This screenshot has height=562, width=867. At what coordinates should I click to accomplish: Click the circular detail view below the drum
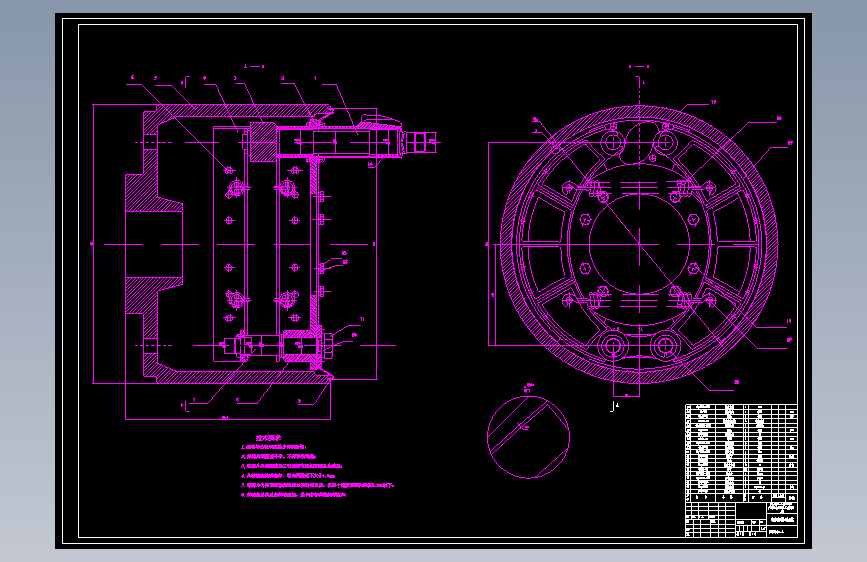tap(528, 437)
